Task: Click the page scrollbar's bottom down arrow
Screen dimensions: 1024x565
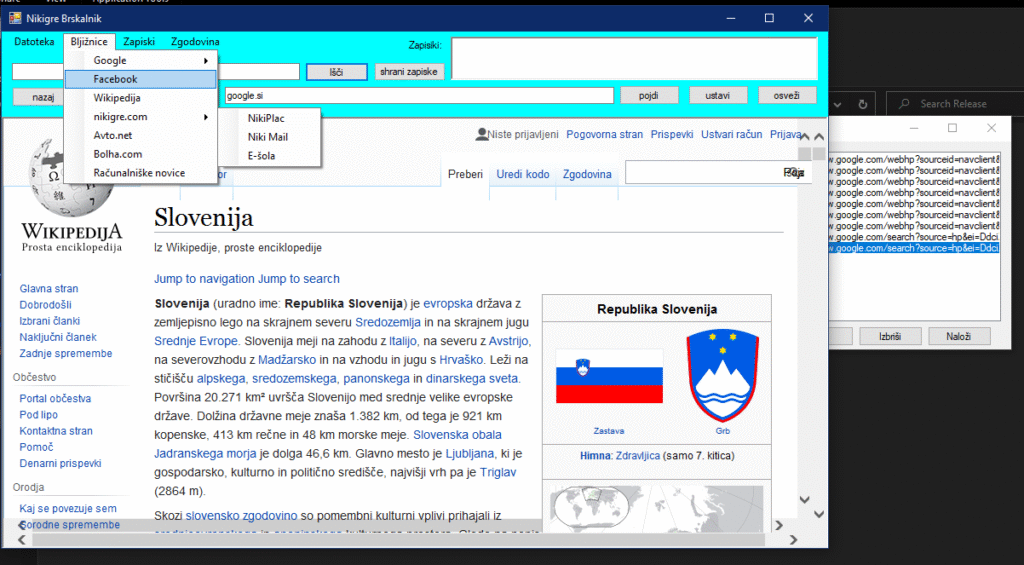Action: tap(807, 501)
